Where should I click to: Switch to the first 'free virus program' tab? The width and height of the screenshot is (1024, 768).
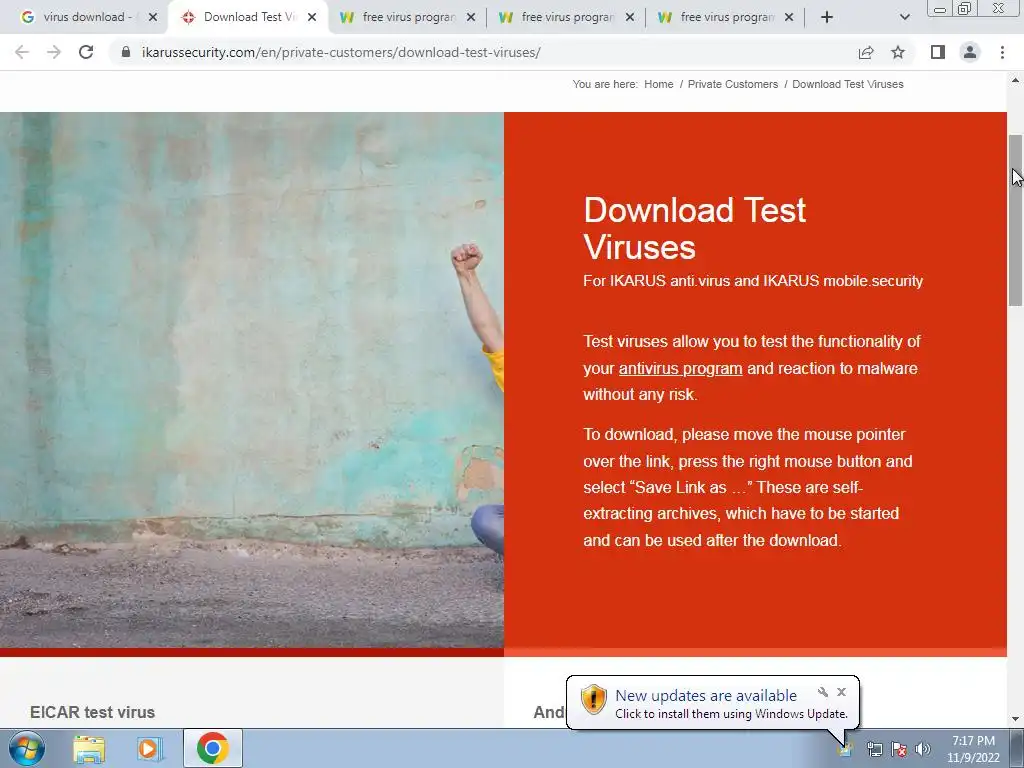(406, 17)
